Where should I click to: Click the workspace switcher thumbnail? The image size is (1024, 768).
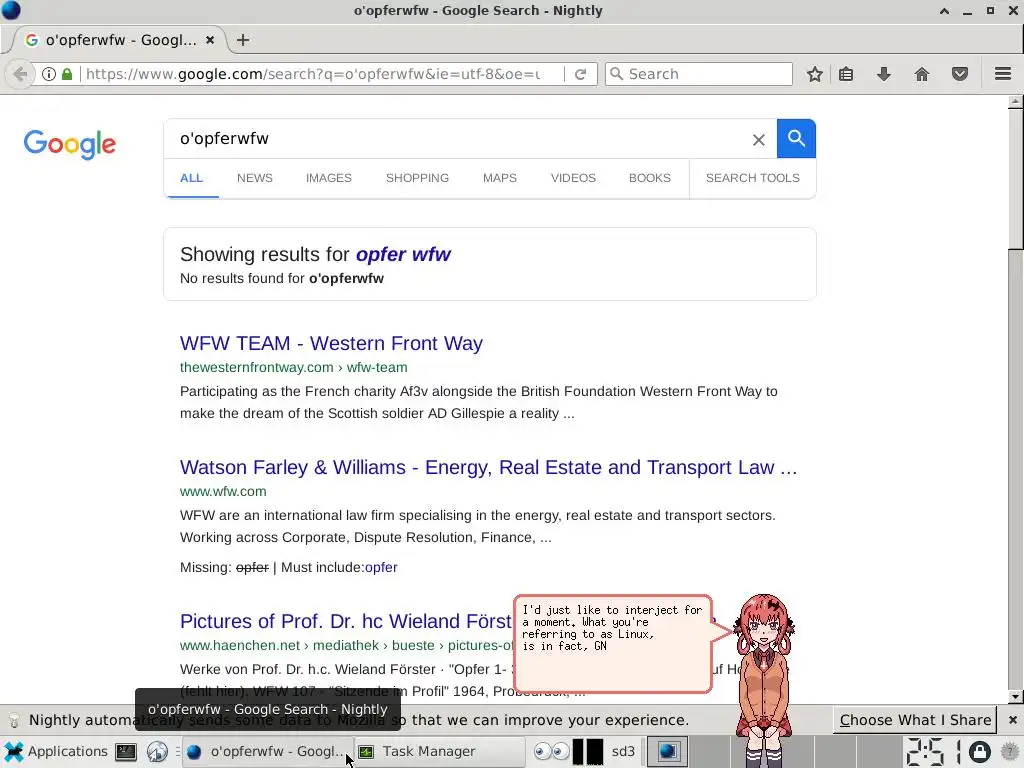tap(667, 751)
